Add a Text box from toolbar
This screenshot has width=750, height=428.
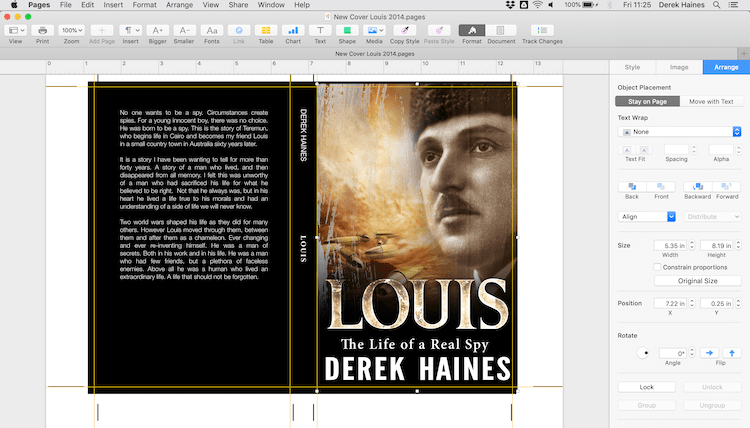[320, 30]
